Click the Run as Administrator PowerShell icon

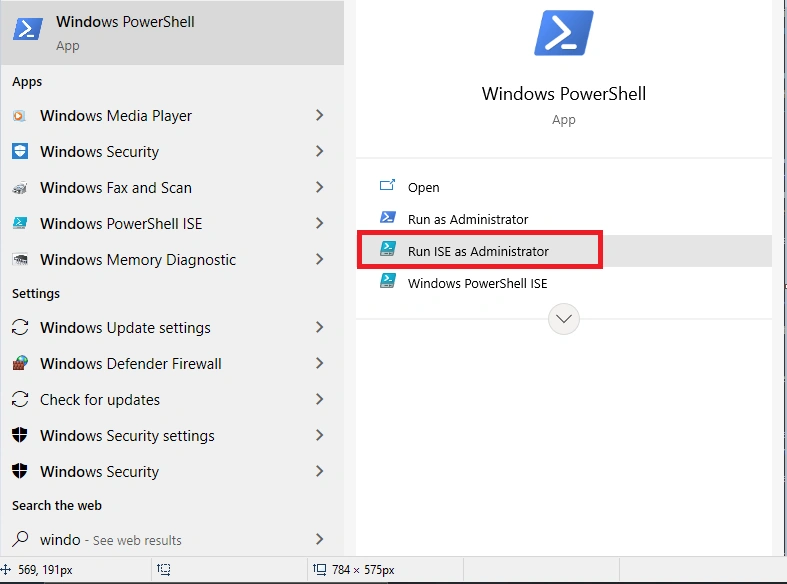click(387, 217)
